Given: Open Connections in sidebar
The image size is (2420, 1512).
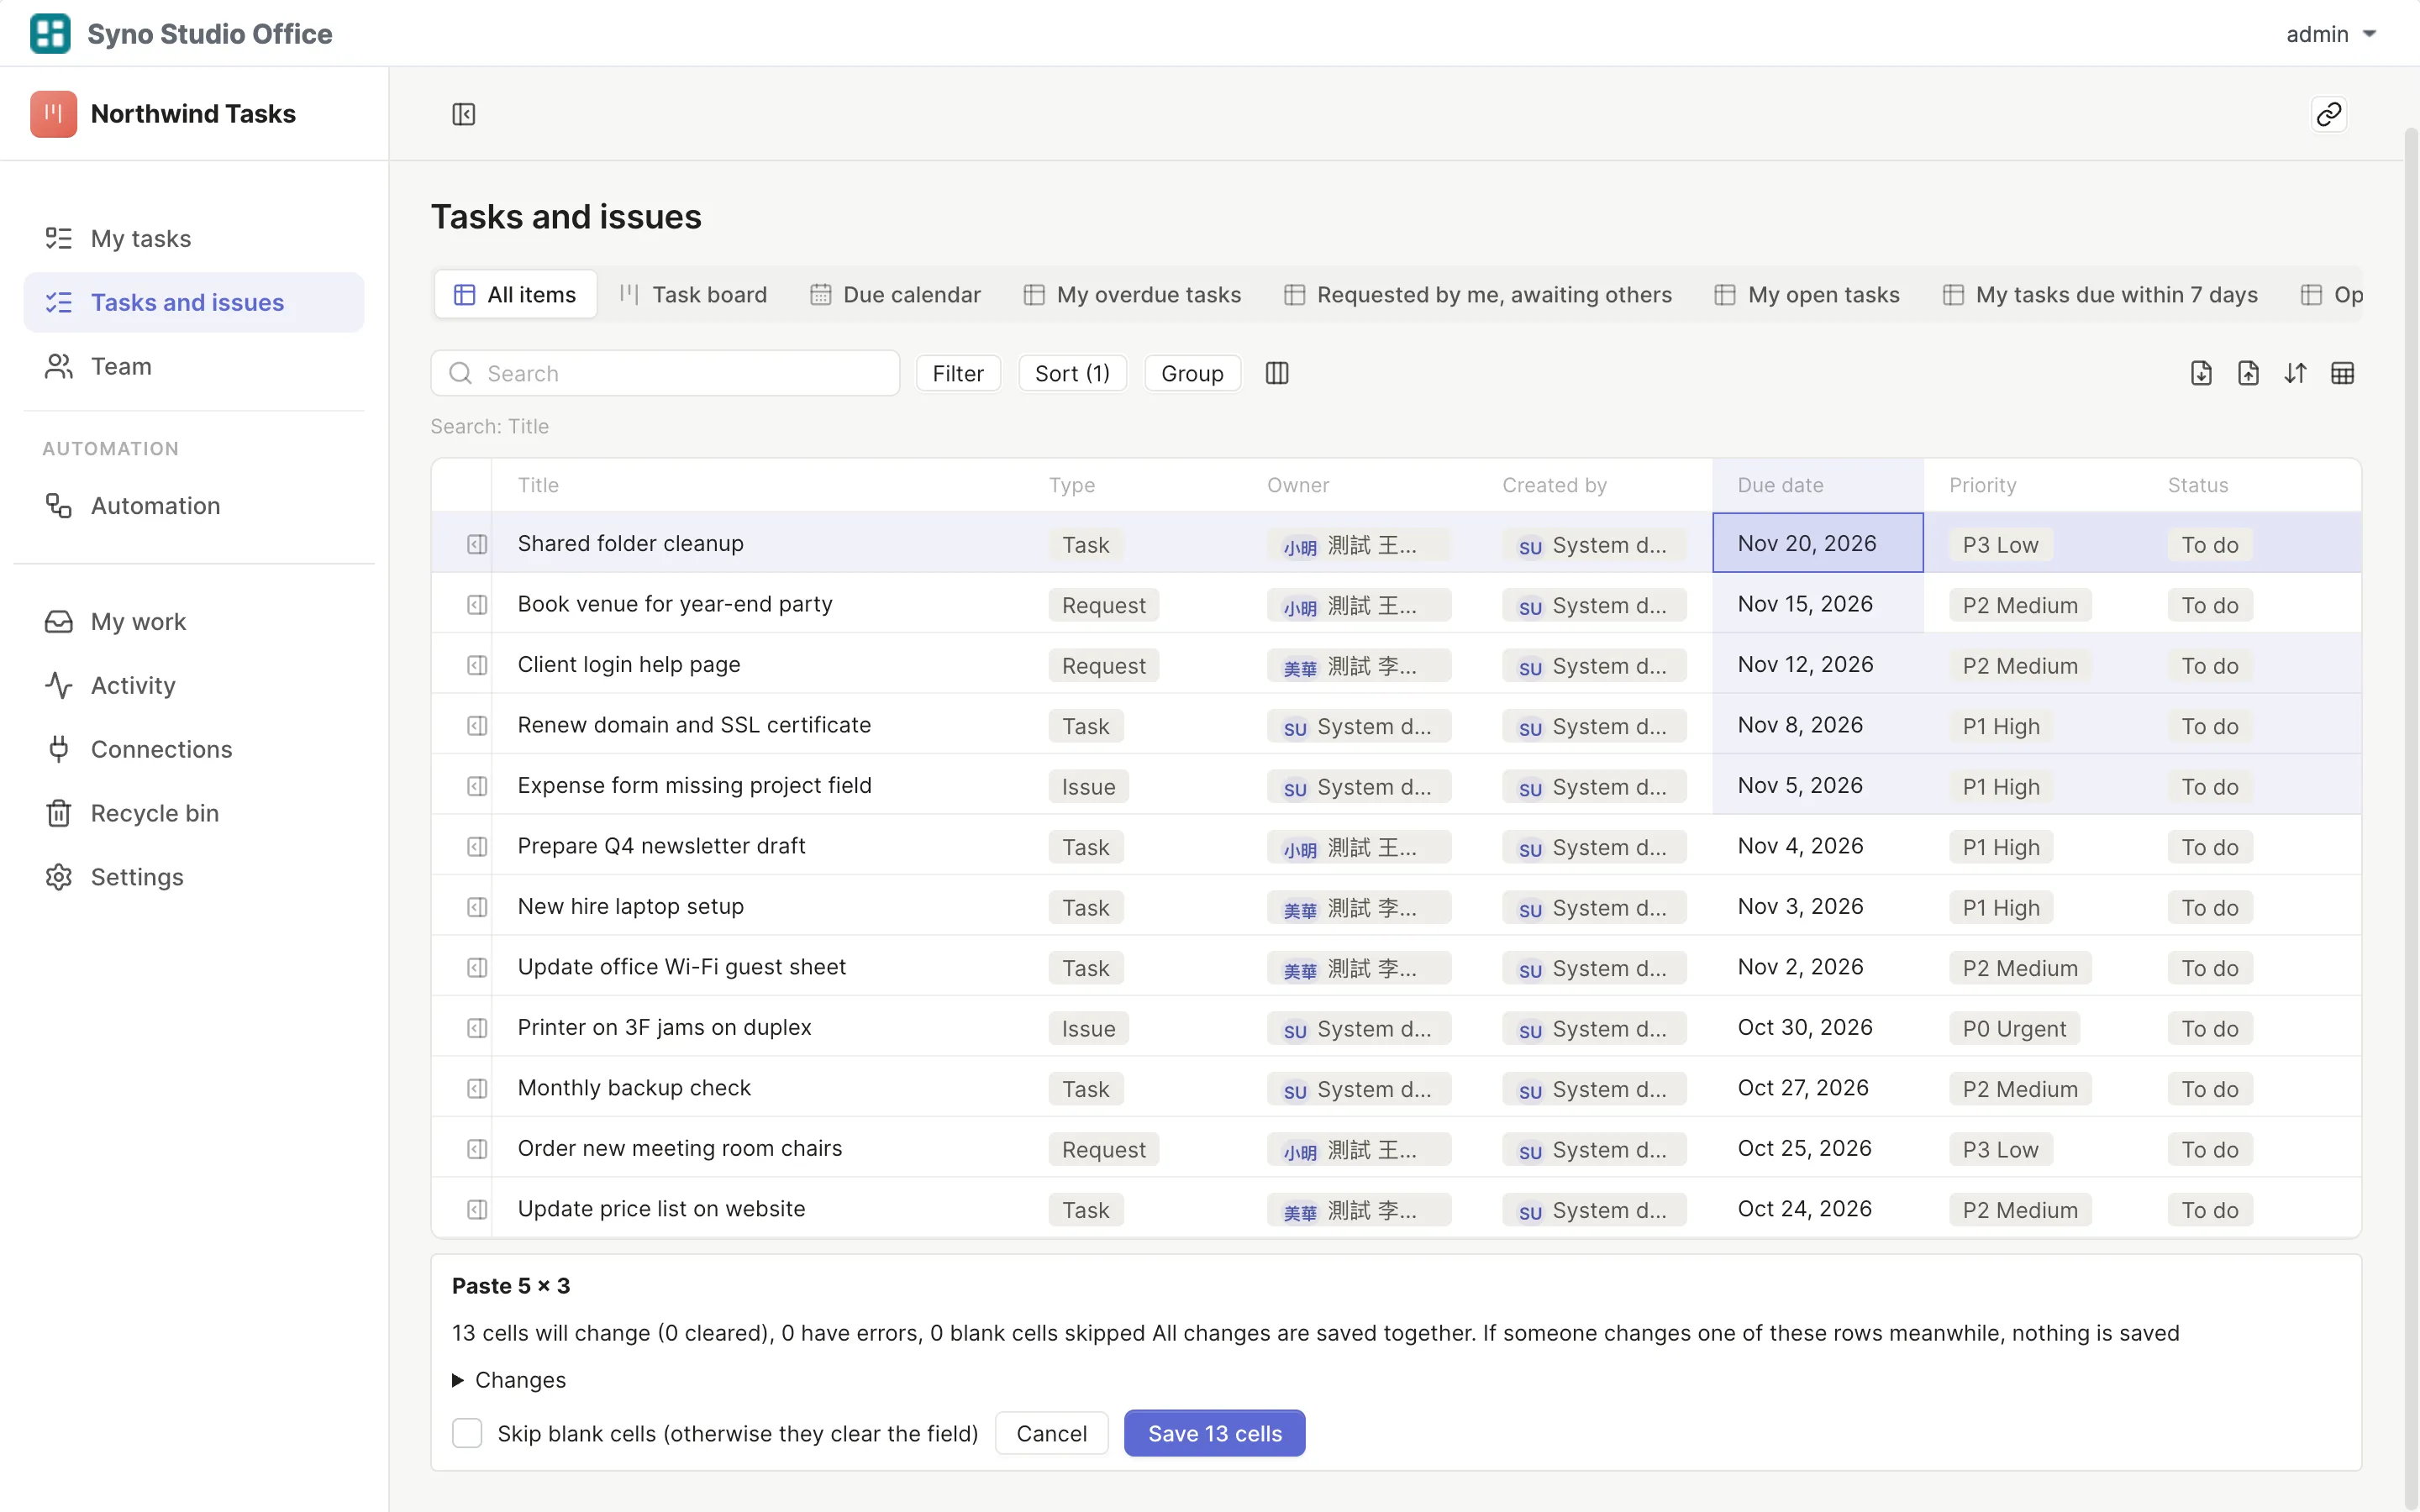Looking at the screenshot, I should (194, 749).
